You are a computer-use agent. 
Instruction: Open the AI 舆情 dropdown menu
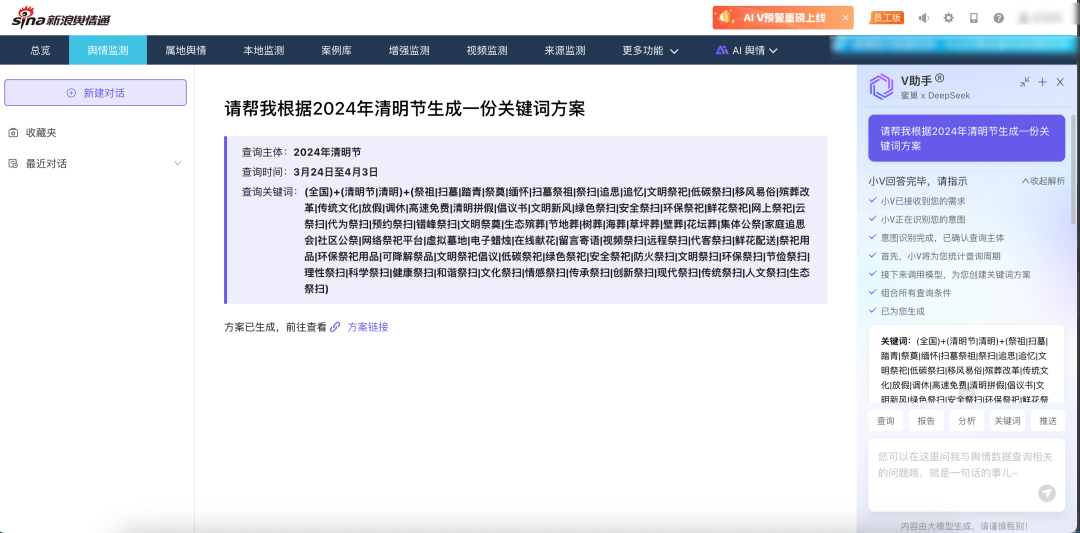pos(747,50)
